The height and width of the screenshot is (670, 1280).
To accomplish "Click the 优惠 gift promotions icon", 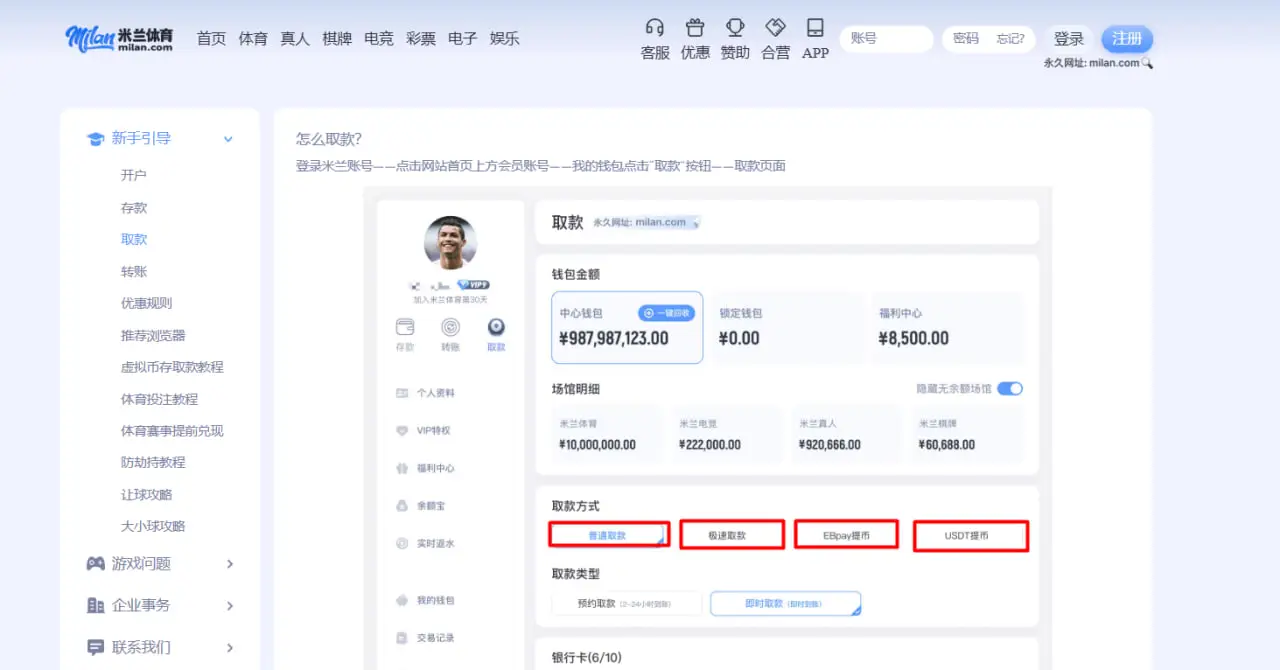I will tap(694, 38).
